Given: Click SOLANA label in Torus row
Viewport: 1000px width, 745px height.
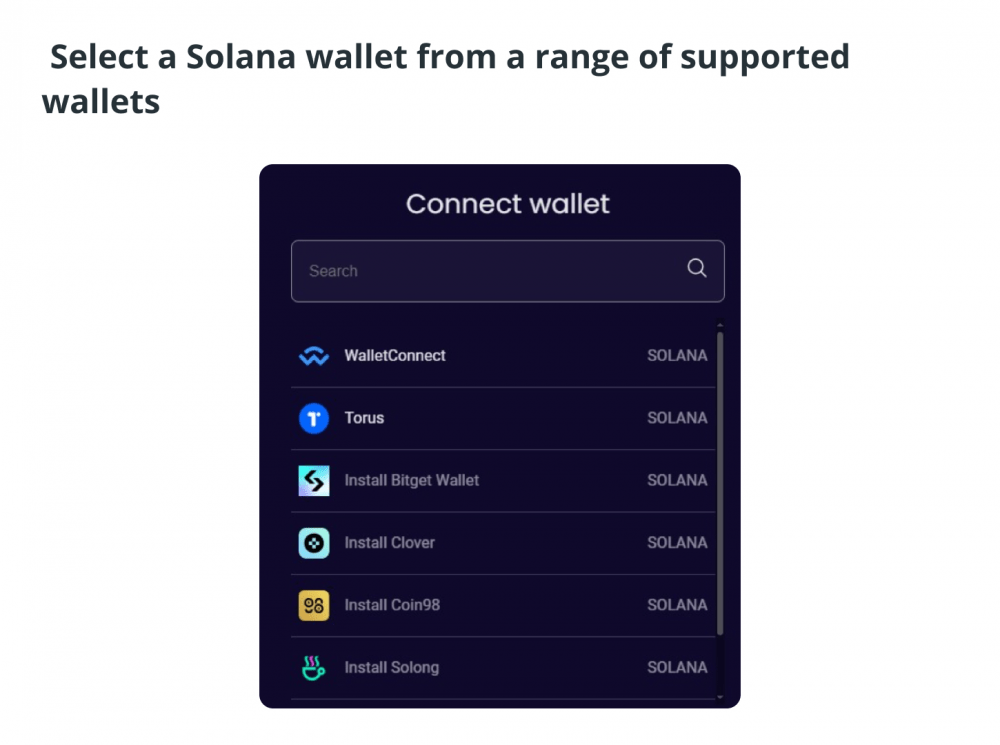Looking at the screenshot, I should (677, 418).
